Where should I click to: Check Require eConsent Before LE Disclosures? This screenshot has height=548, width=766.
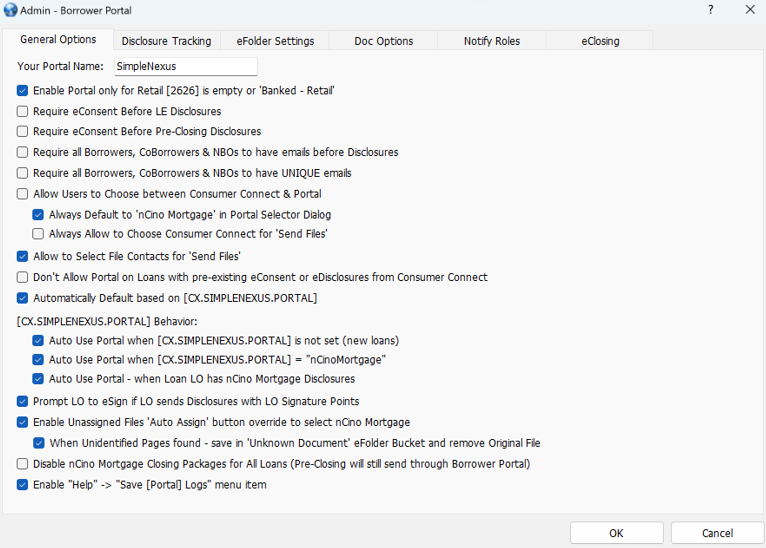click(22, 111)
